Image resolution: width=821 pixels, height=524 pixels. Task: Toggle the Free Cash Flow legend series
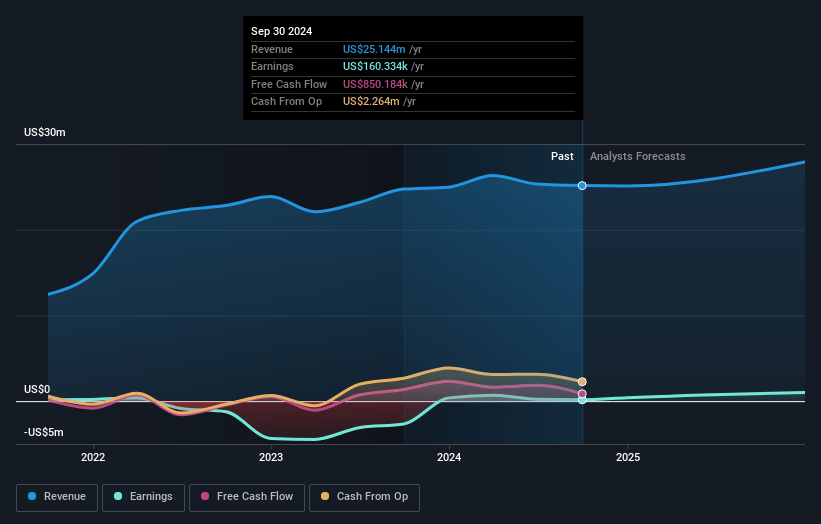tap(247, 497)
